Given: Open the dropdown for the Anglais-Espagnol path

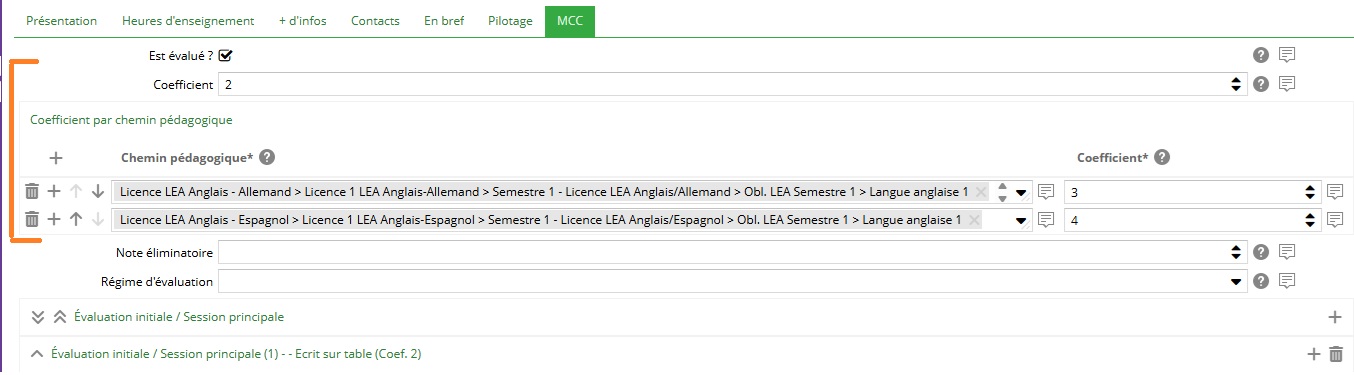Looking at the screenshot, I should [x=1021, y=221].
